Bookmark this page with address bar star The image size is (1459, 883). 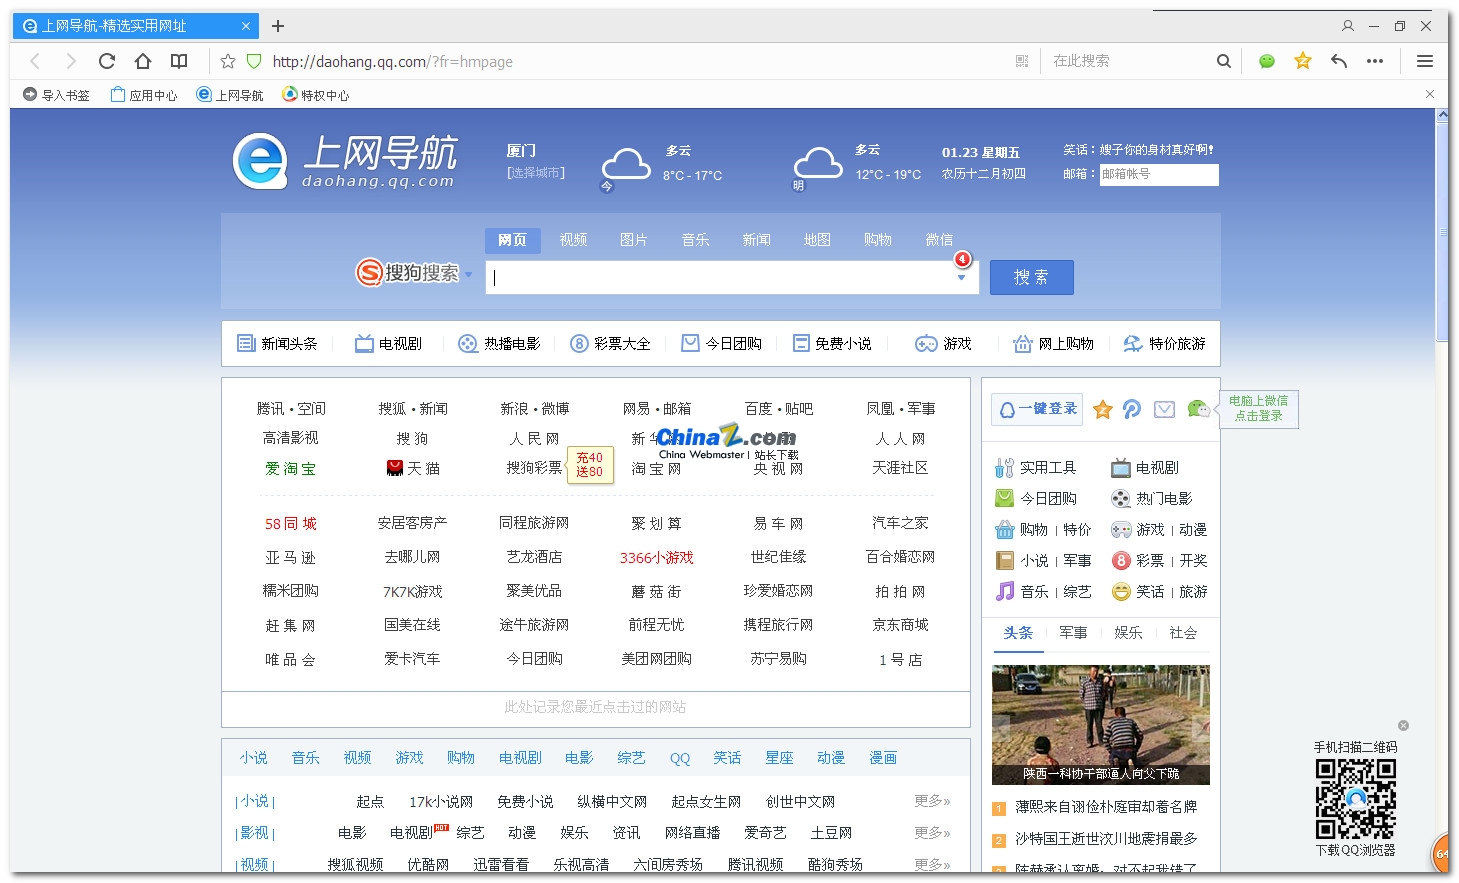[228, 61]
